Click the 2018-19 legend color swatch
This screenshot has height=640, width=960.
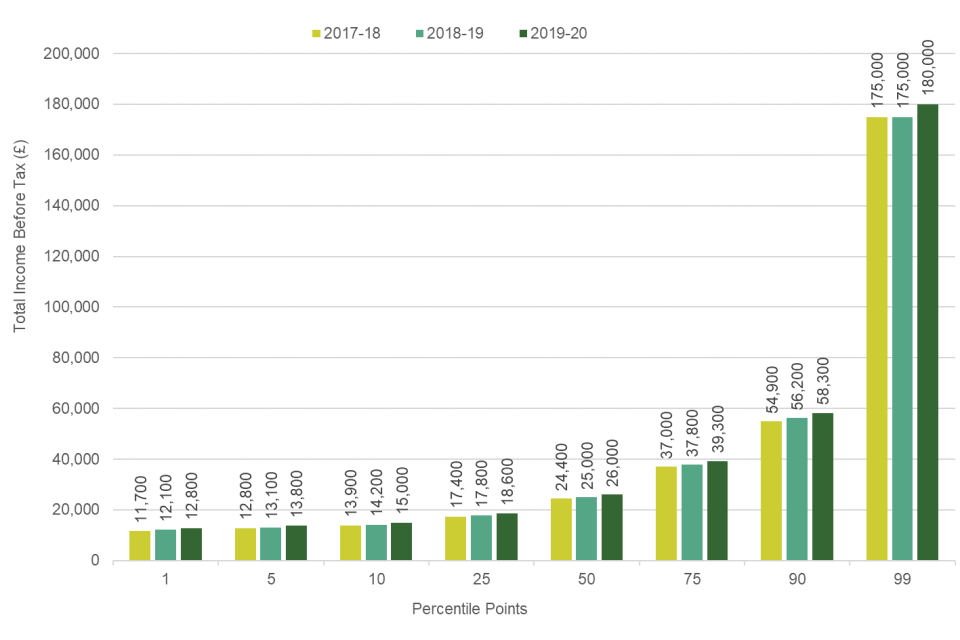pos(420,33)
